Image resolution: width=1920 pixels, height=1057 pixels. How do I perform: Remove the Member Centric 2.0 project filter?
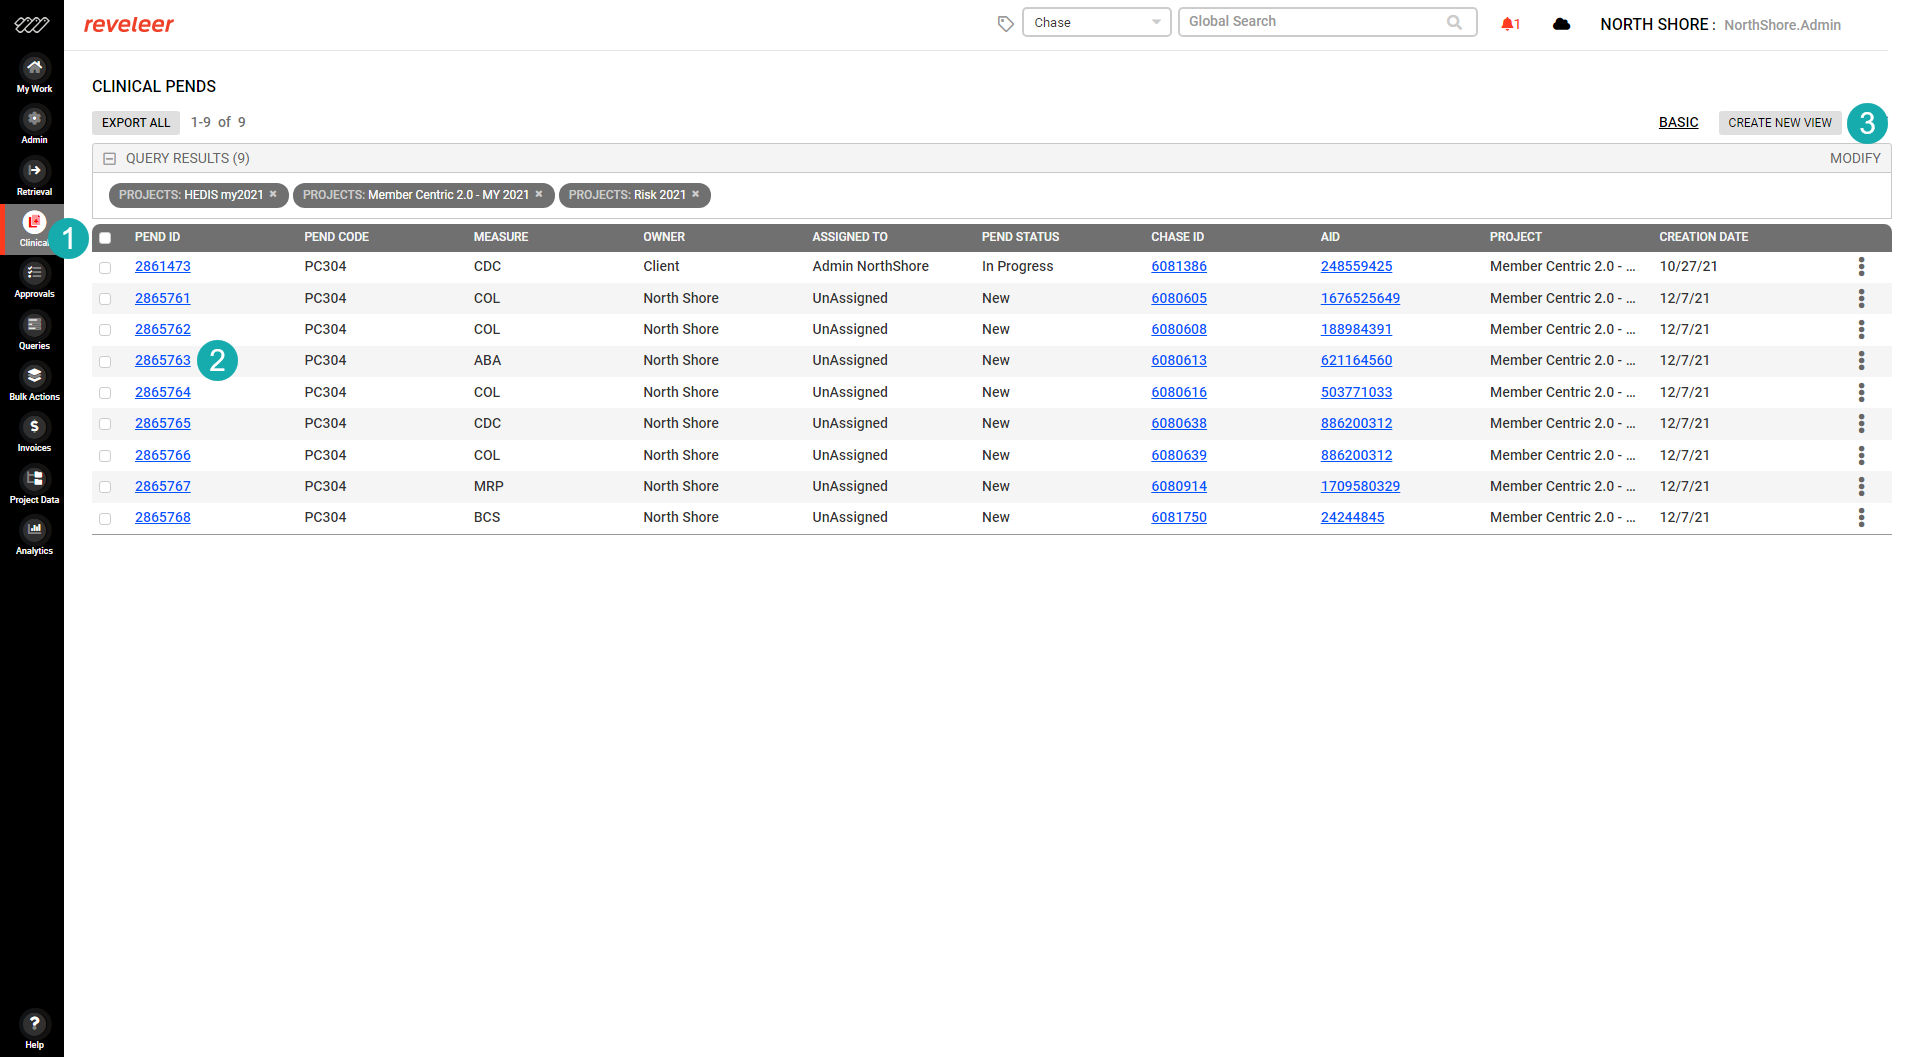coord(539,194)
